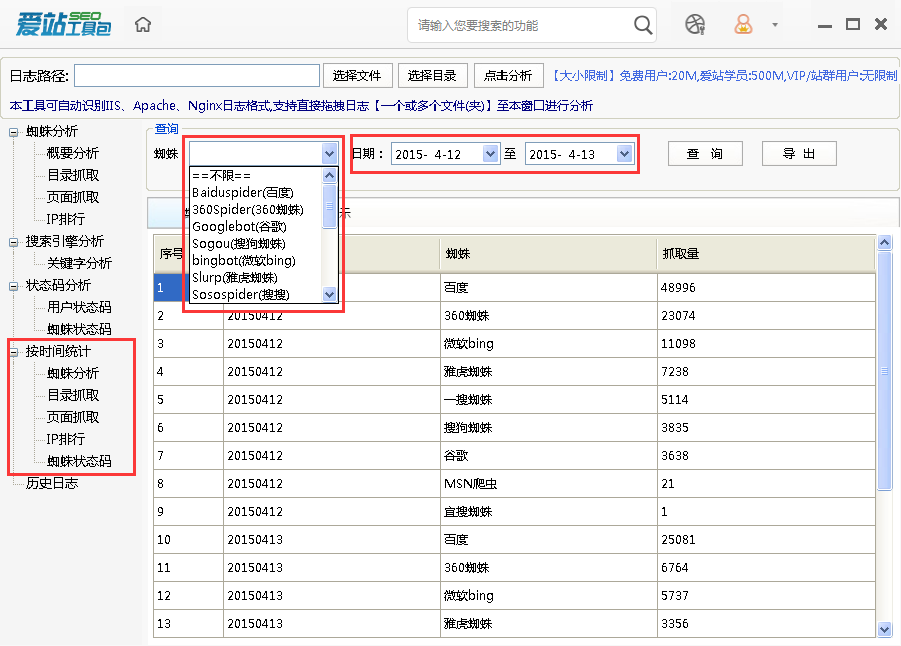Open the 【大小限制】 size limit link
Image resolution: width=901 pixels, height=646 pixels.
(581, 75)
